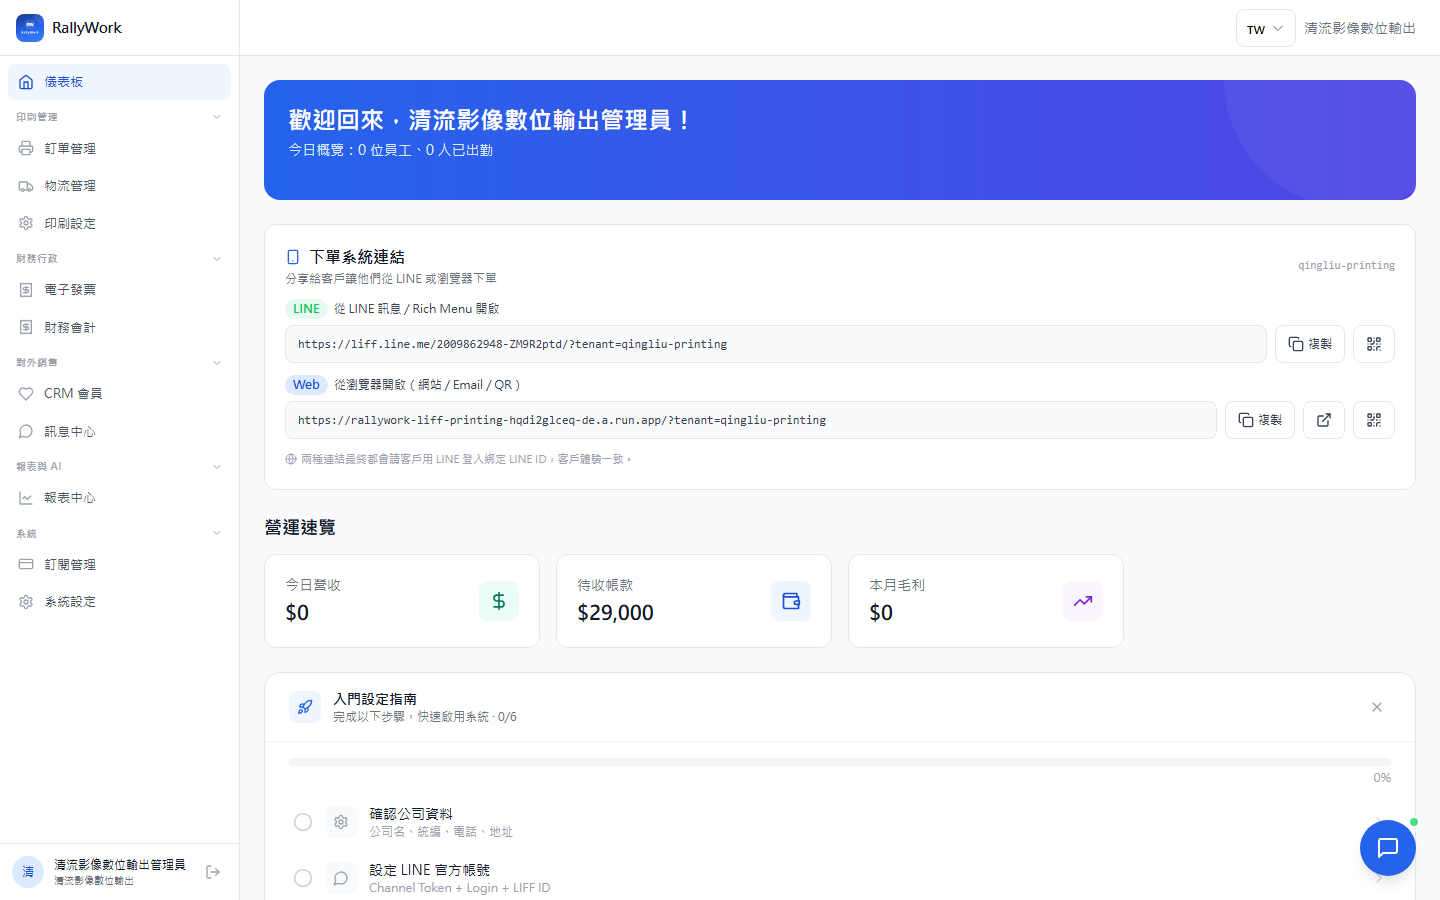The height and width of the screenshot is (900, 1440).
Task: Click the 印刷設定 gear icon
Action: coord(26,224)
